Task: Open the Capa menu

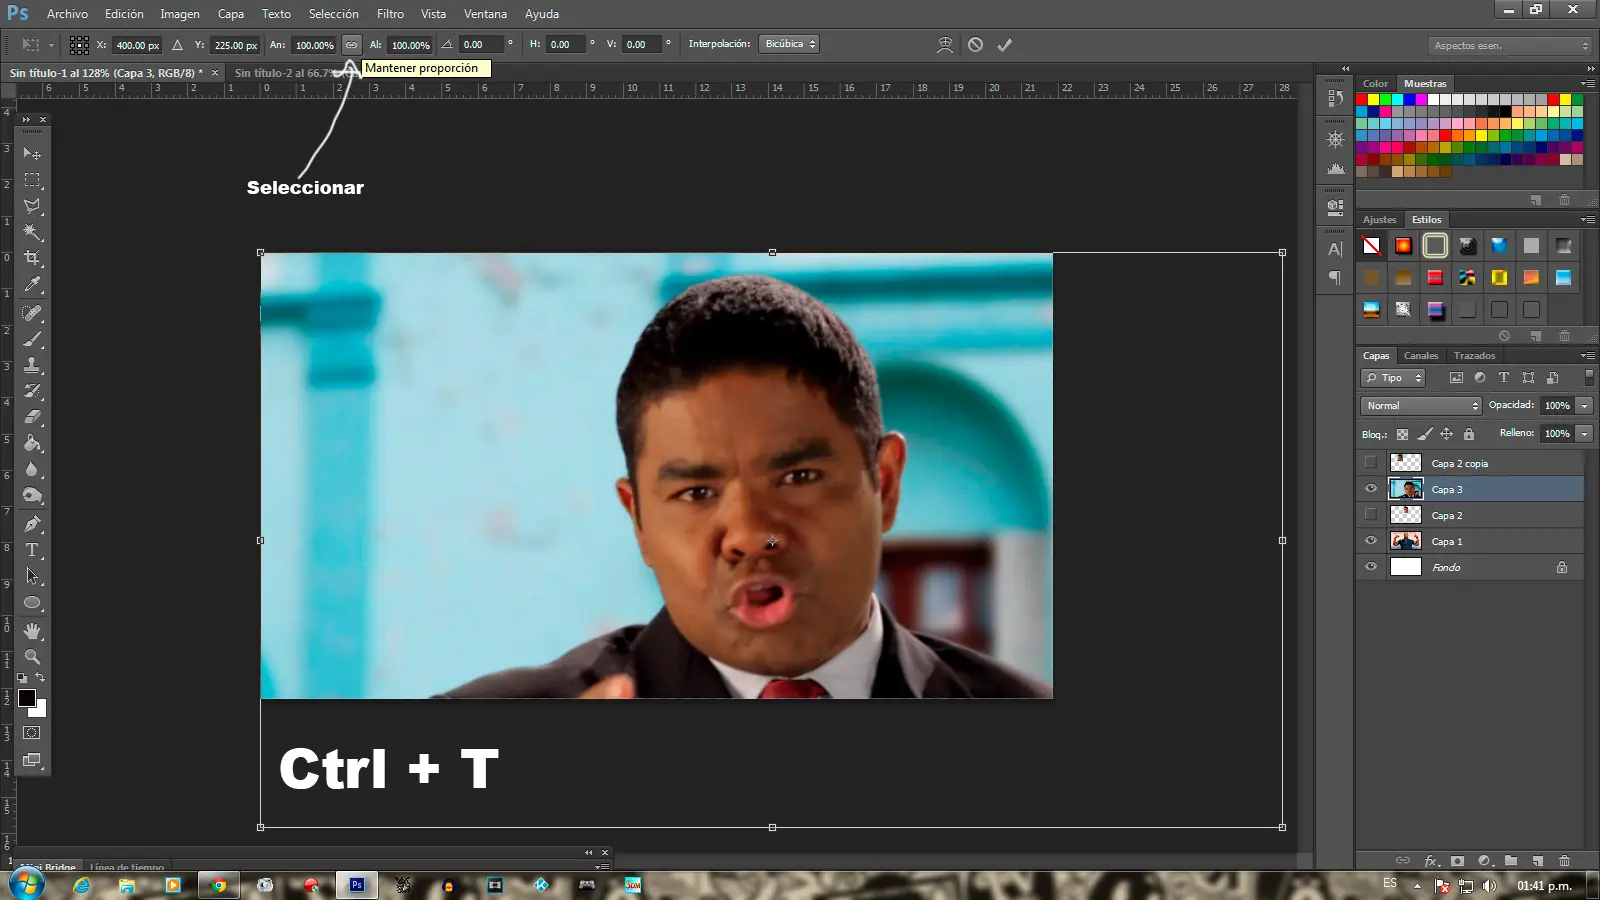Action: tap(231, 14)
